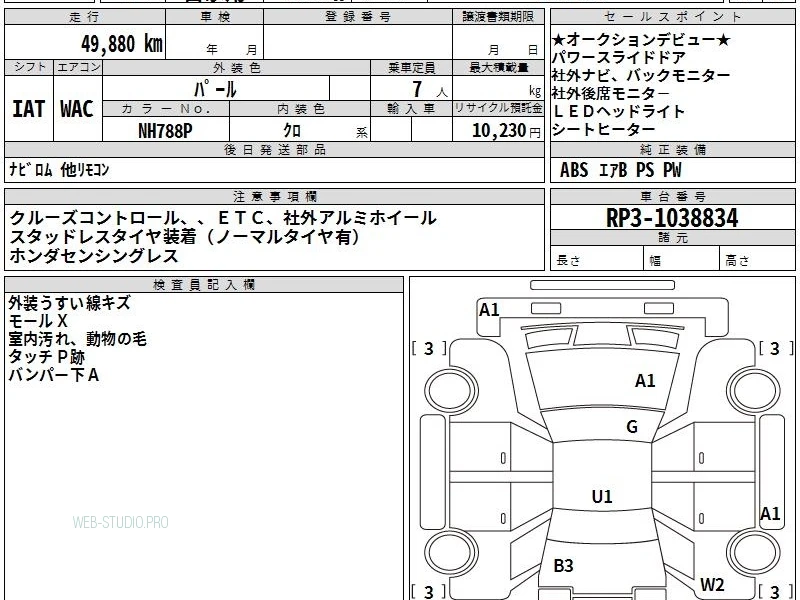Select the モールX inspector note
The width and height of the screenshot is (800, 600).
[38, 321]
